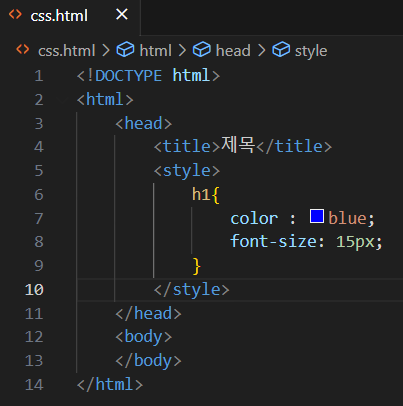The height and width of the screenshot is (406, 403).
Task: Click the css.html breadcrumb file icon
Action: pos(23,50)
